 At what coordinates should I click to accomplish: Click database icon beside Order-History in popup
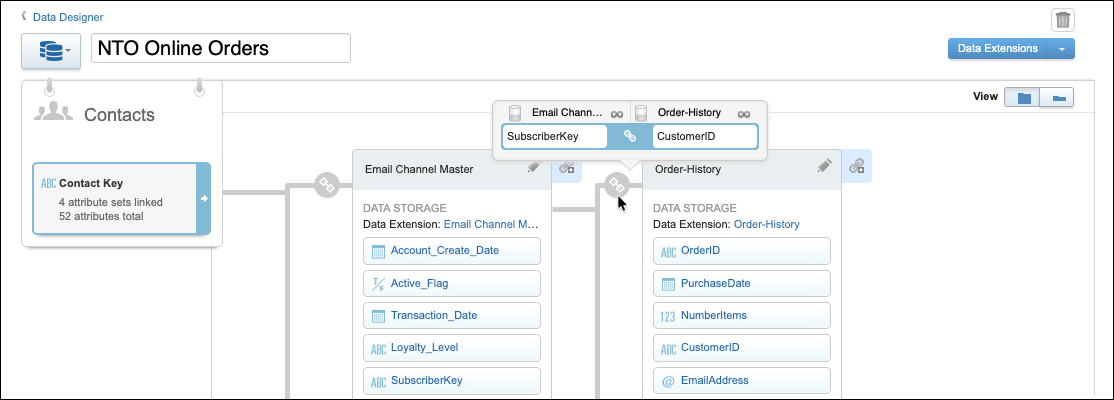[x=641, y=113]
